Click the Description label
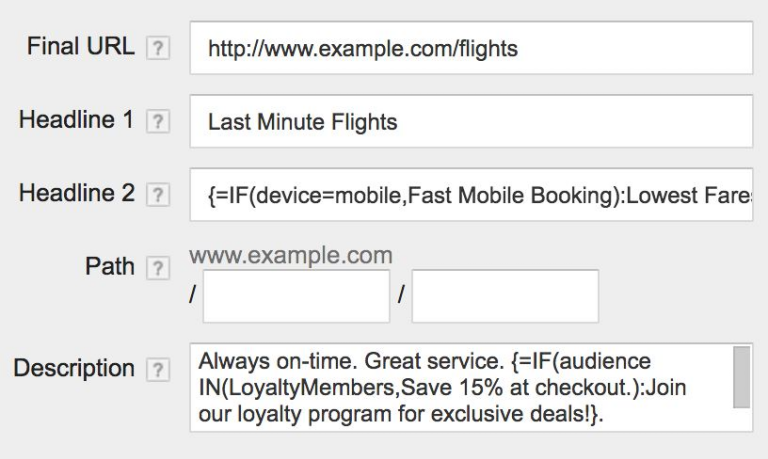The height and width of the screenshot is (459, 768). point(74,367)
